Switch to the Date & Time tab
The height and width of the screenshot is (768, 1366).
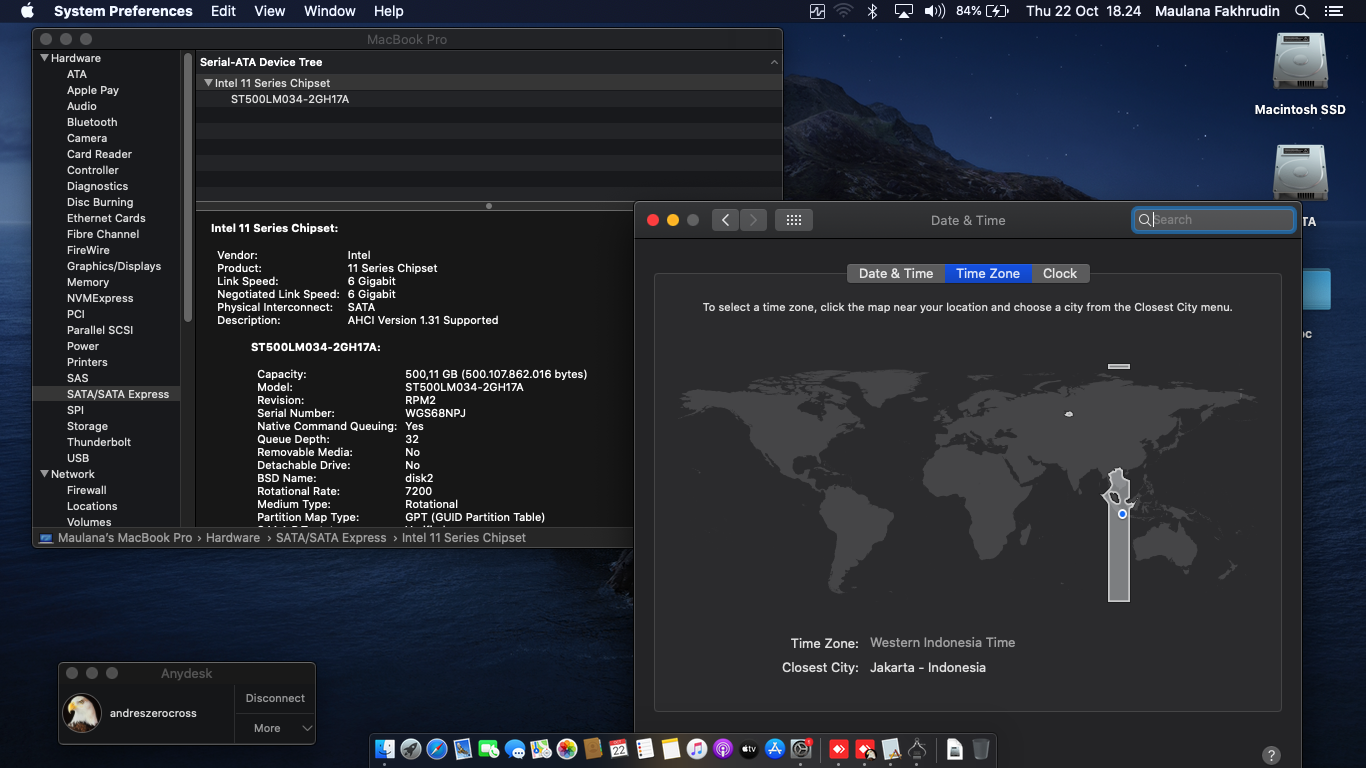tap(896, 273)
